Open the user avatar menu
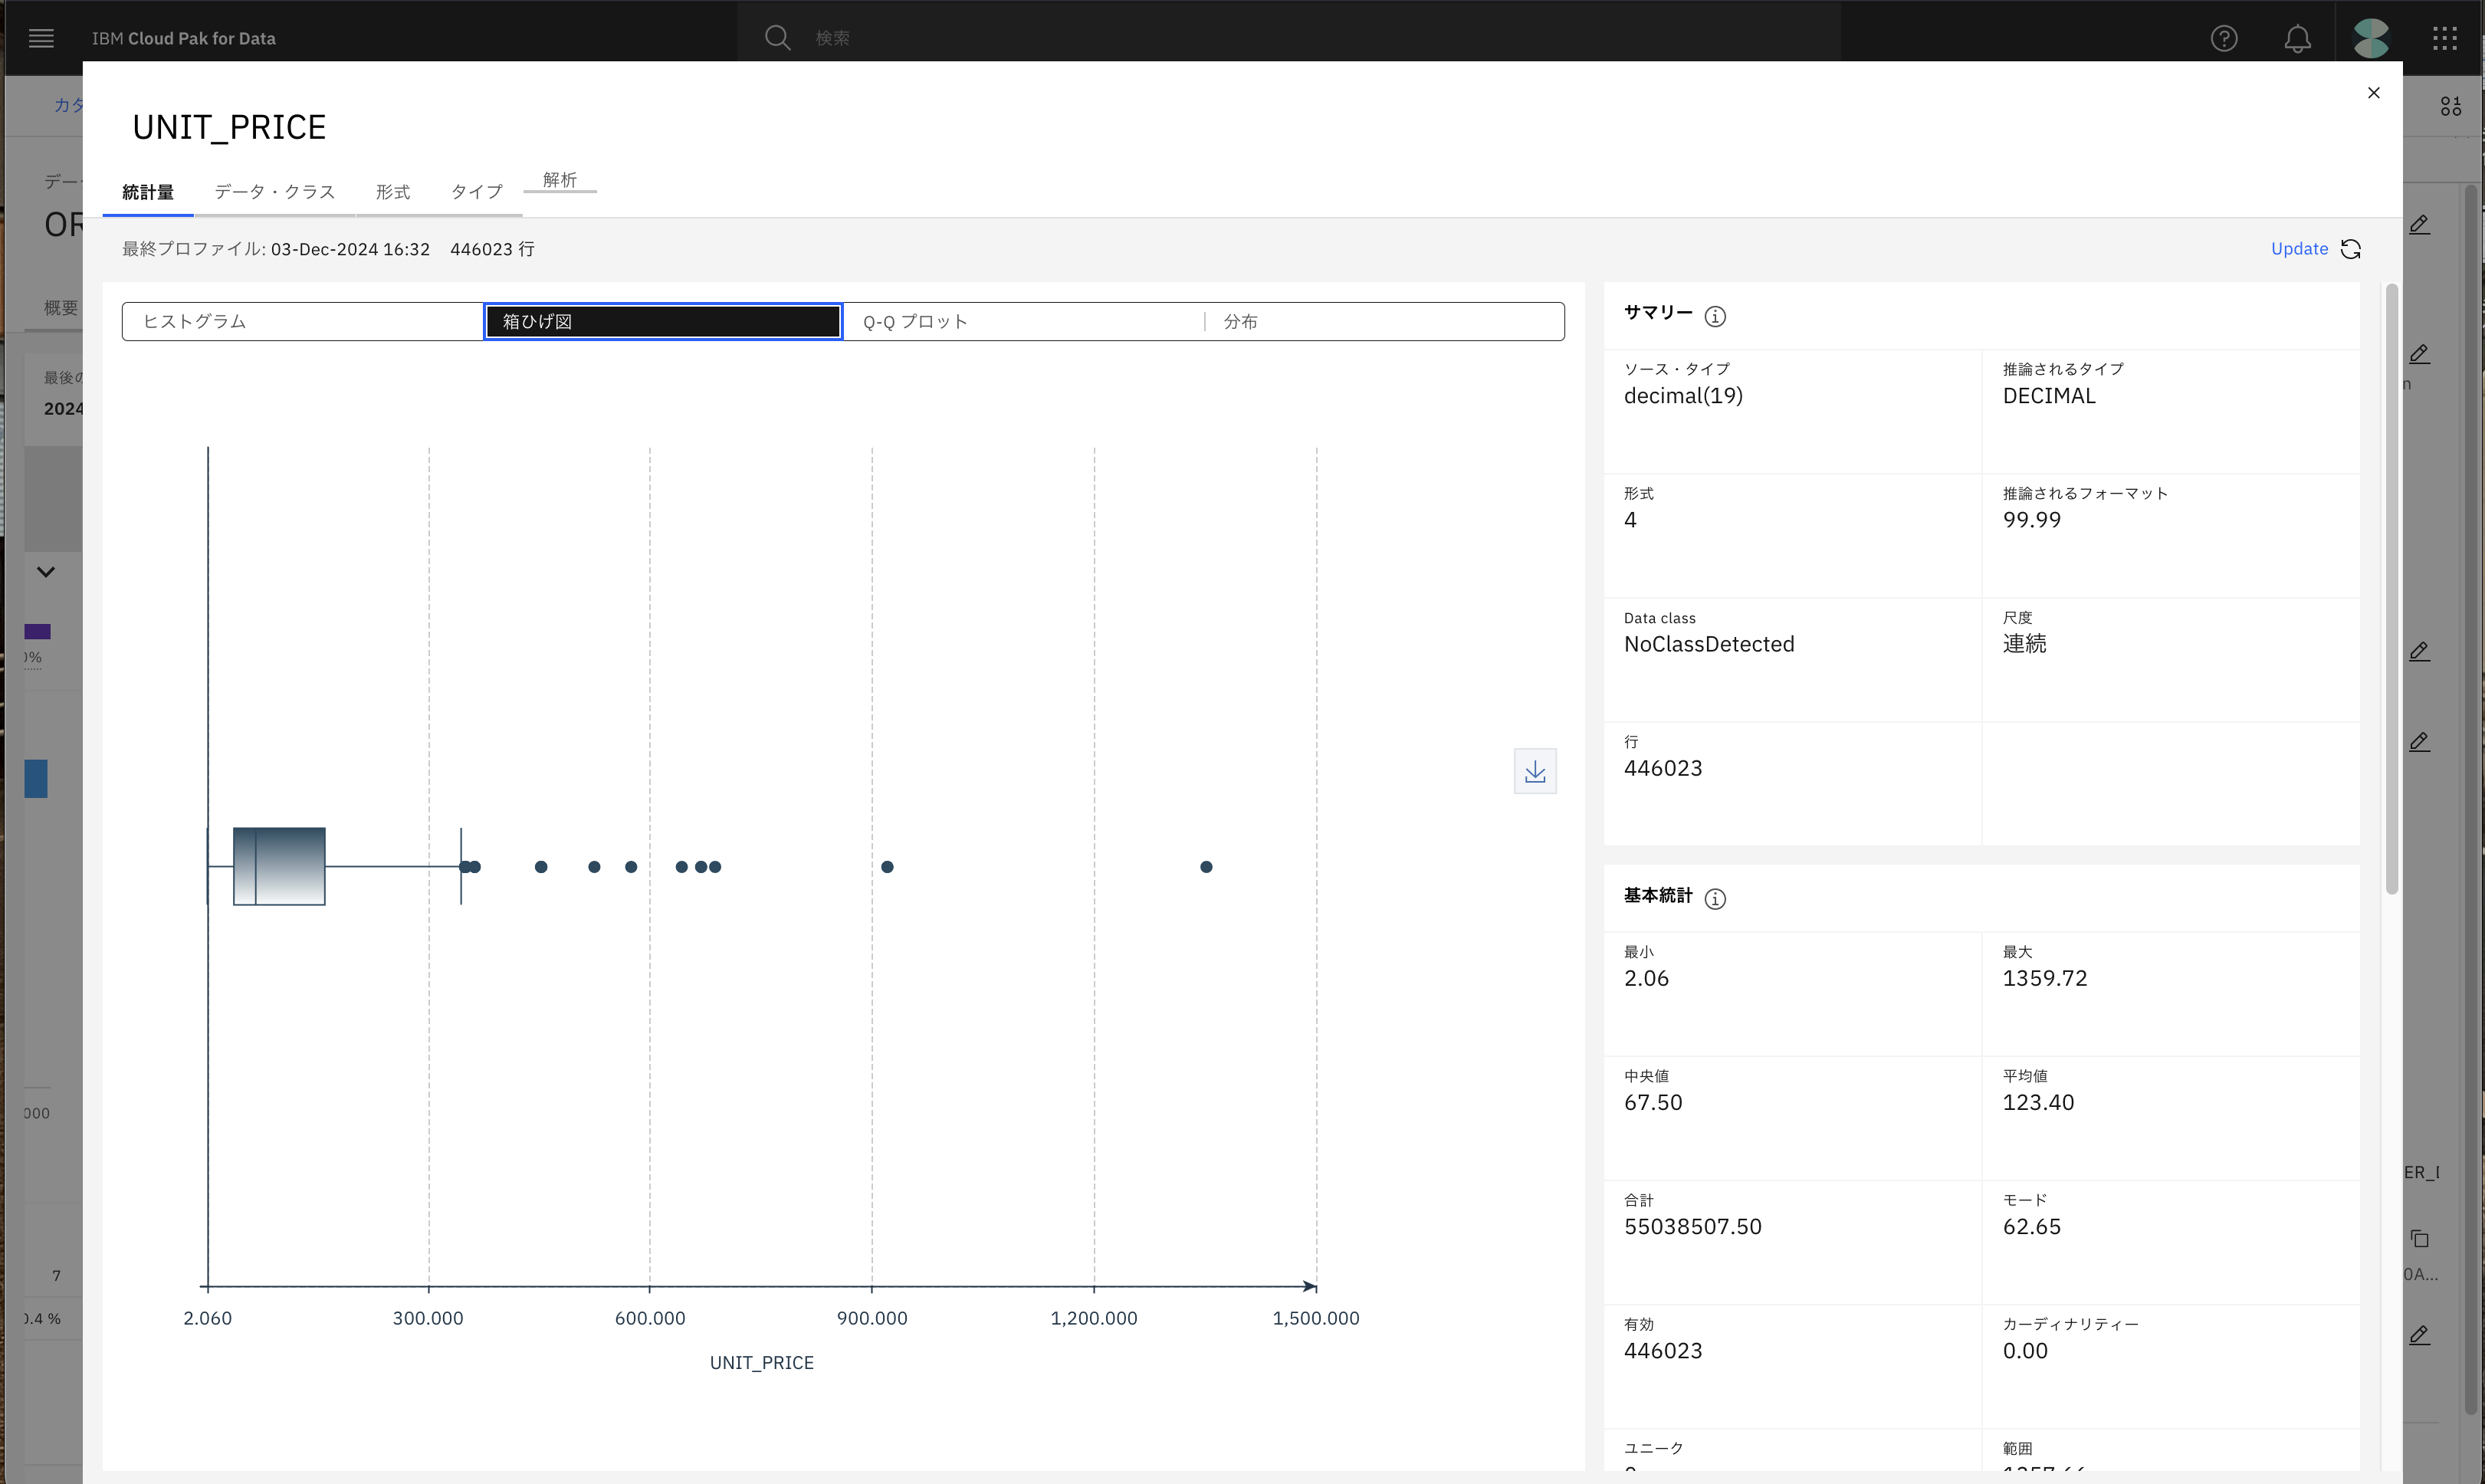Image resolution: width=2485 pixels, height=1484 pixels. [2370, 38]
